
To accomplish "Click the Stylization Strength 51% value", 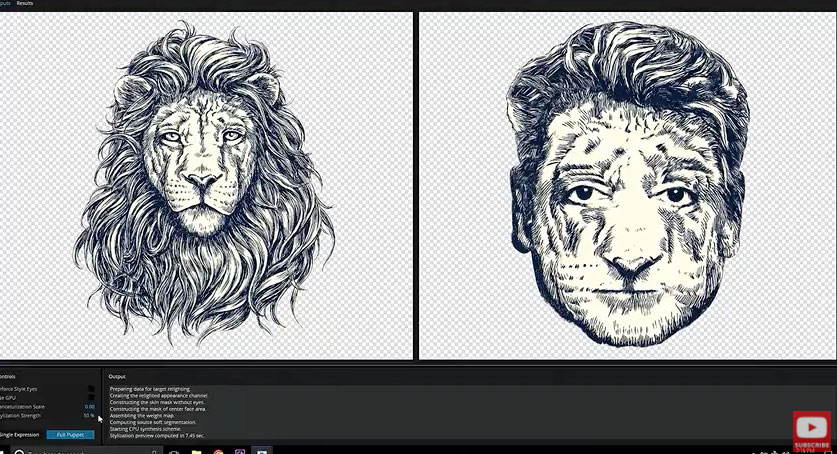I will tap(89, 416).
